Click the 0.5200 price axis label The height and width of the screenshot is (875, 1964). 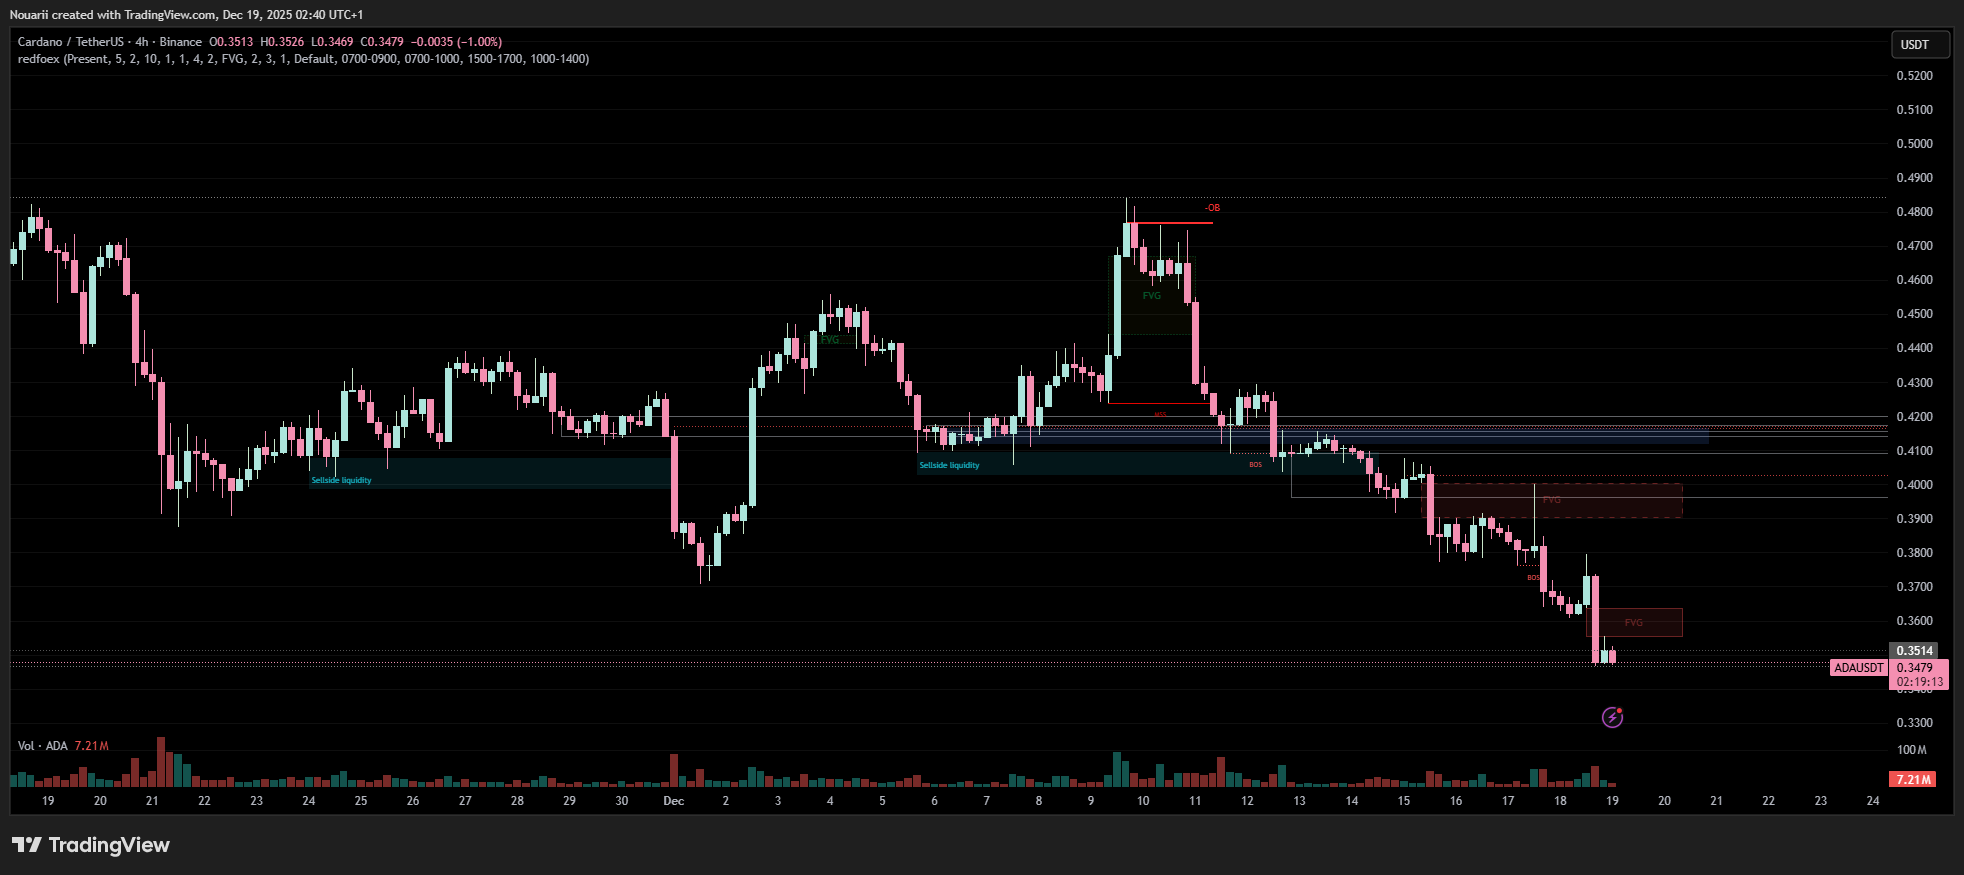point(1915,76)
